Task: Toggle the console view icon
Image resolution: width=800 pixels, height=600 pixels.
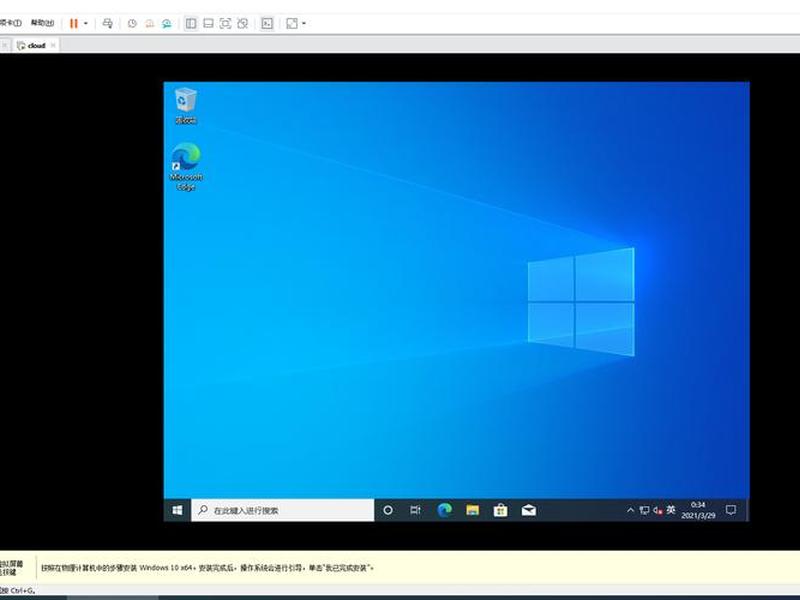Action: pos(267,23)
